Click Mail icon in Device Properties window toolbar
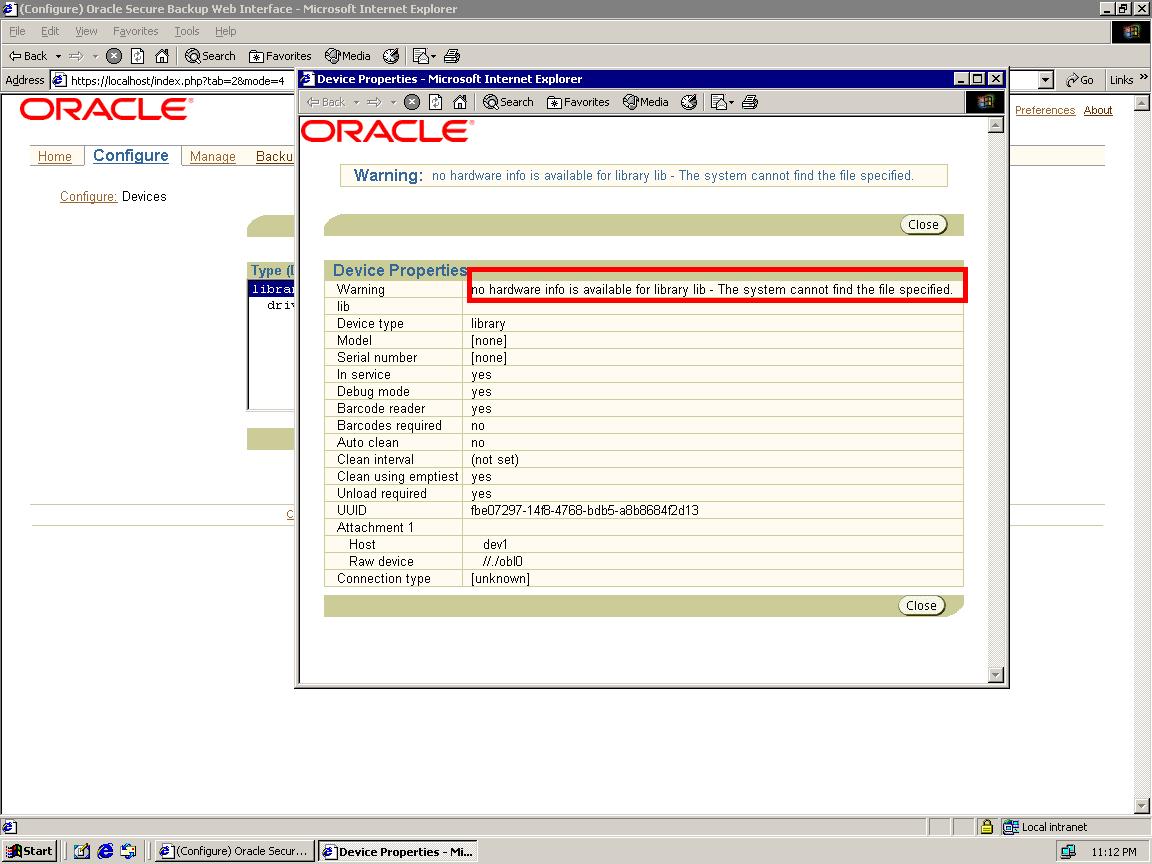 719,102
